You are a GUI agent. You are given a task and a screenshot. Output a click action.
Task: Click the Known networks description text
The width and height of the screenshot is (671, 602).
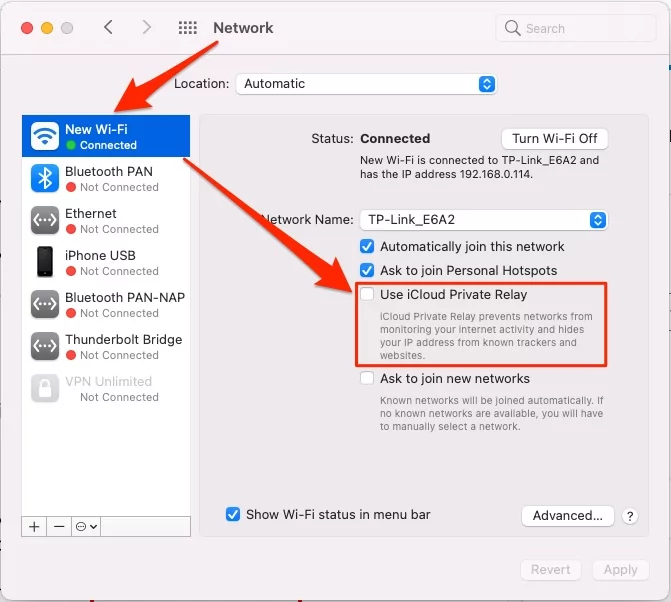click(491, 413)
